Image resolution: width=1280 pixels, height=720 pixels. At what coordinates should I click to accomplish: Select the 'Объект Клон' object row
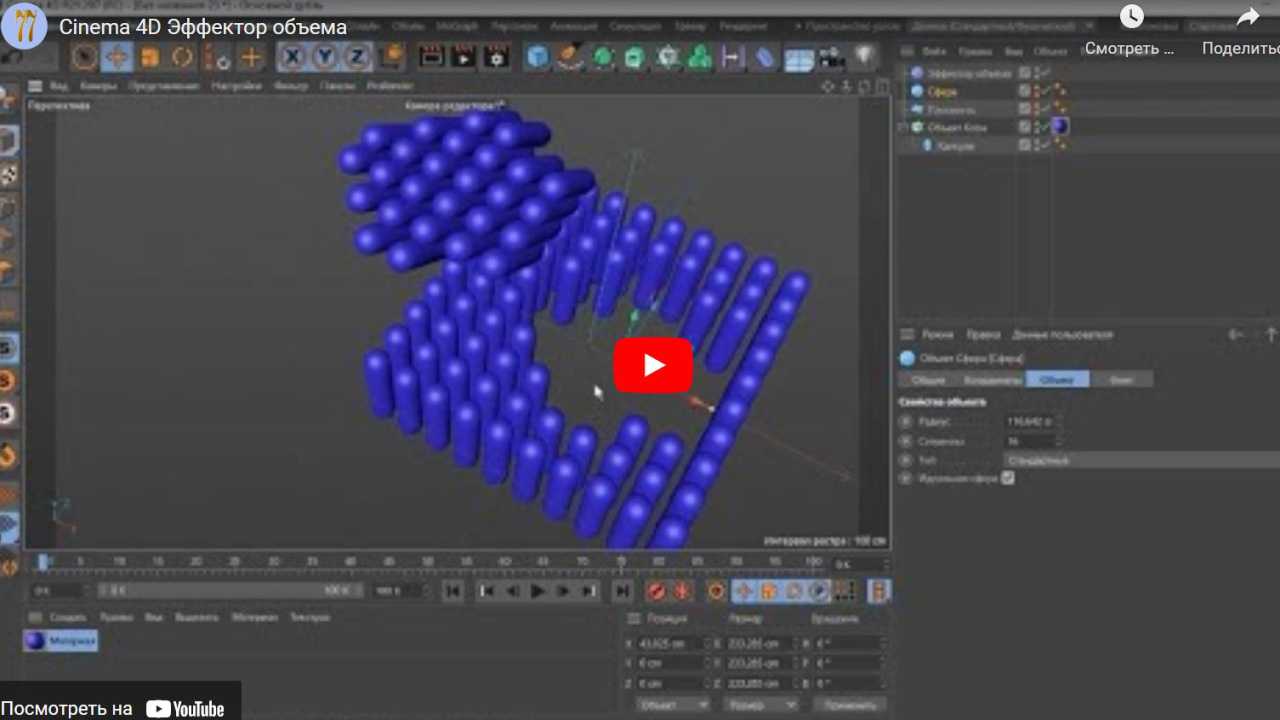(957, 127)
